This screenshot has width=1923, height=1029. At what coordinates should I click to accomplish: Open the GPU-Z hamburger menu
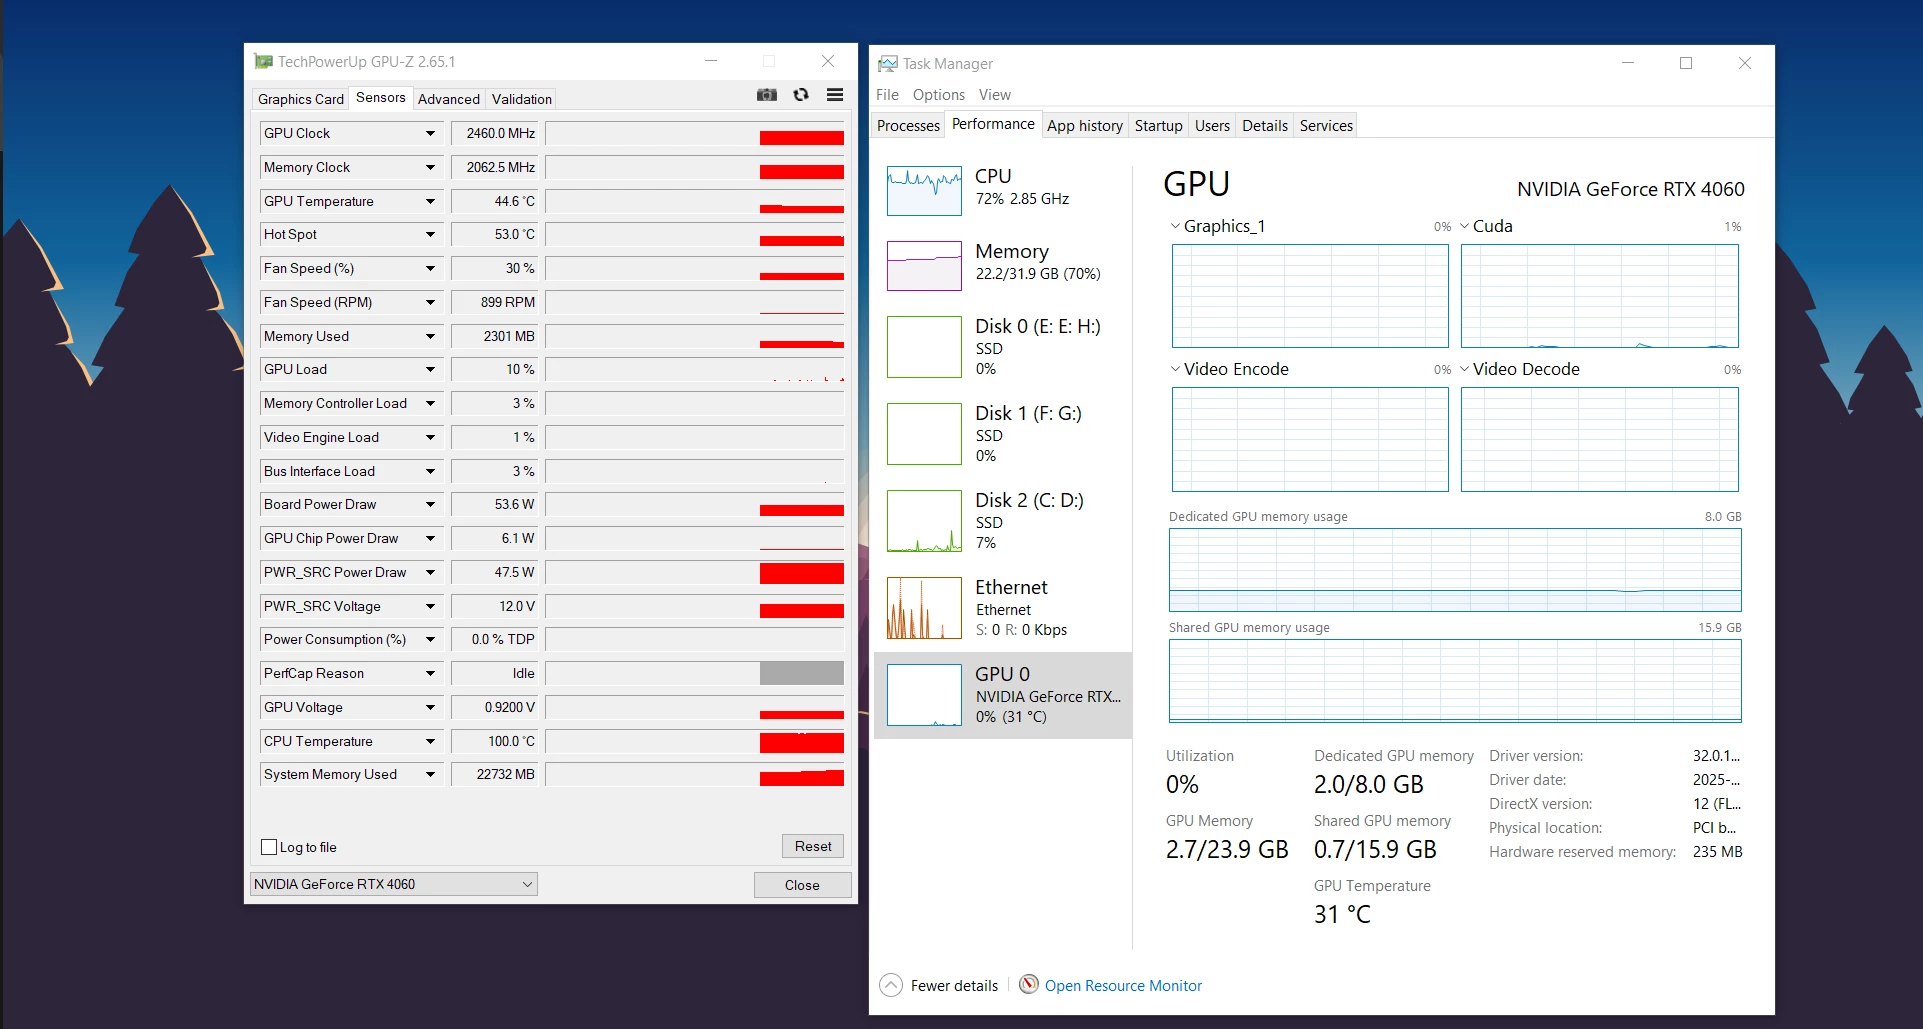pos(835,95)
